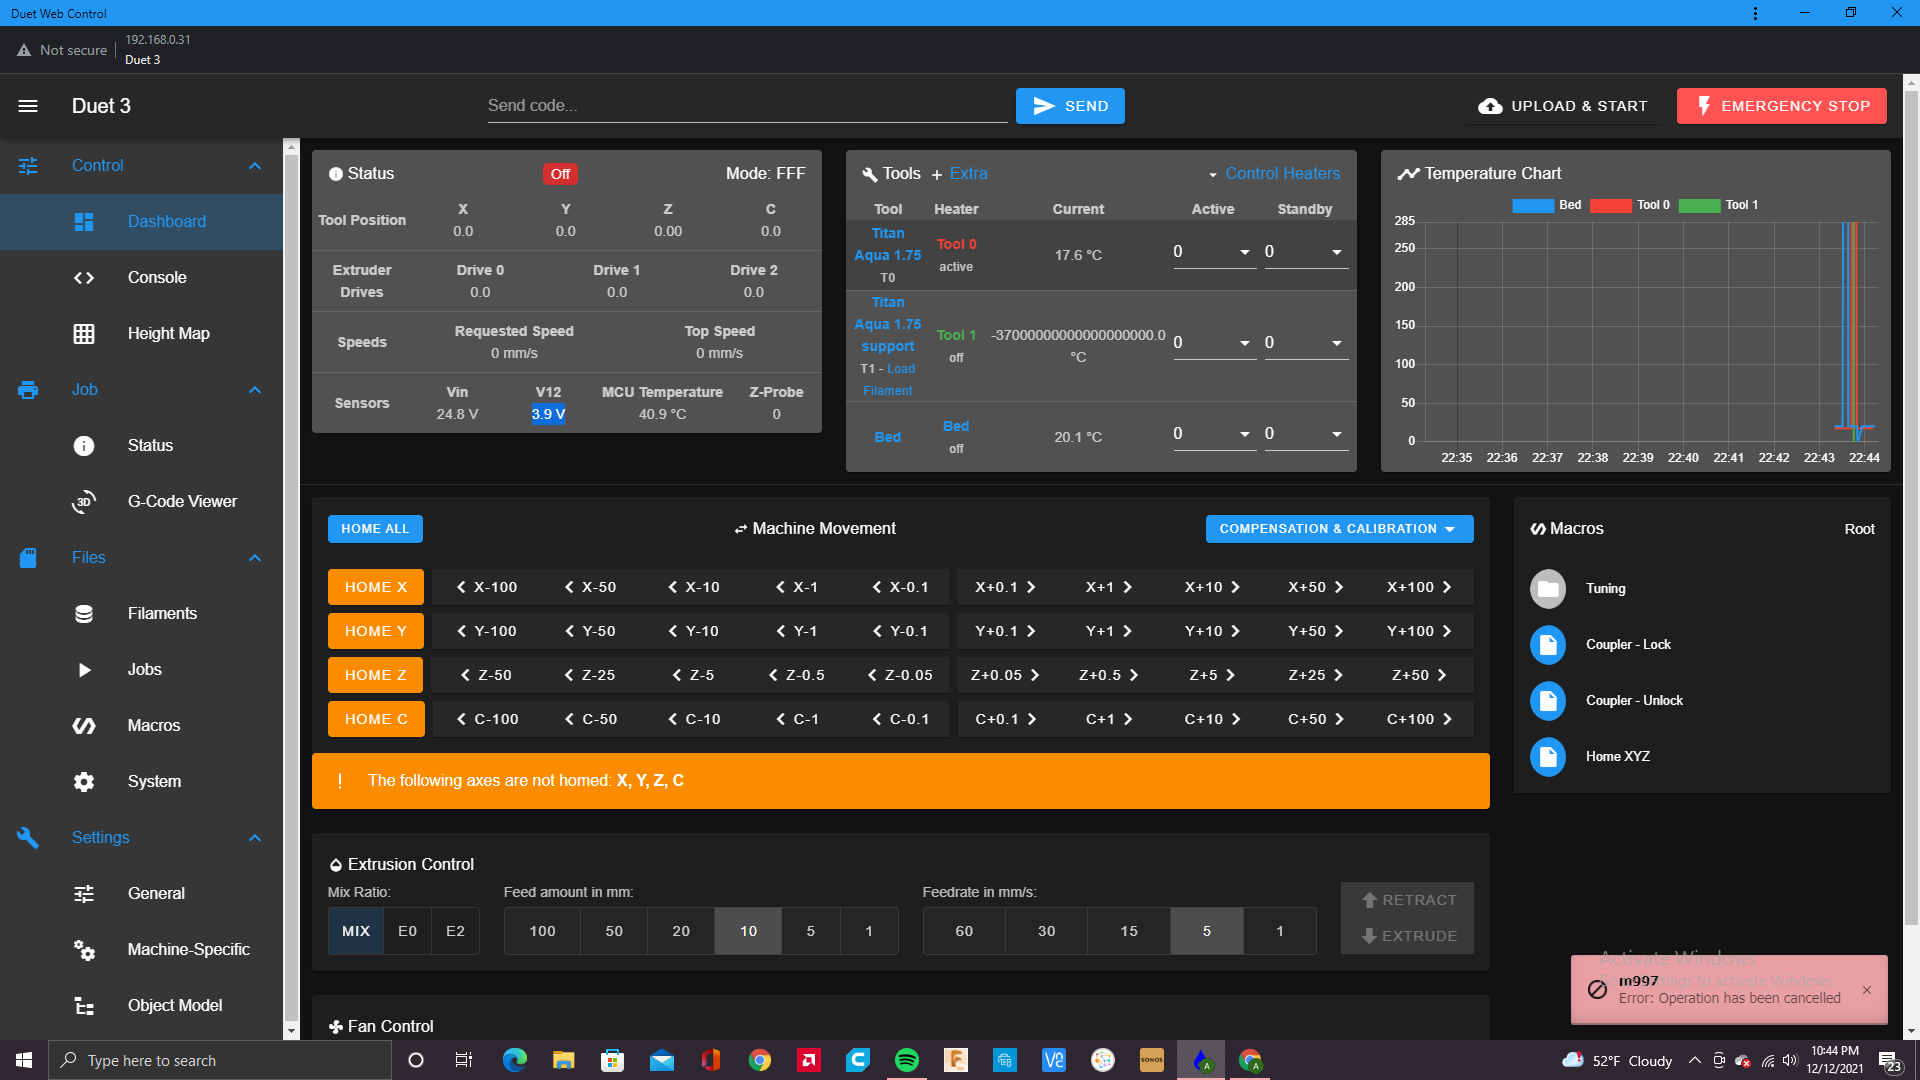1920x1080 pixels.
Task: Click the Filaments database icon
Action: click(84, 614)
